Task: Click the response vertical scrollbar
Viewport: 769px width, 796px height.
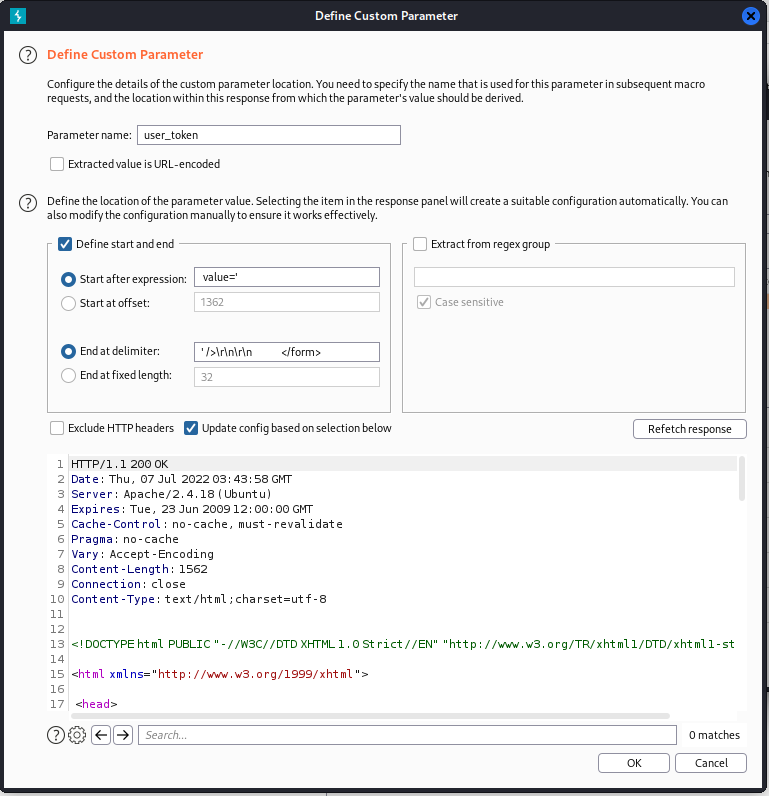Action: pyautogui.click(x=742, y=479)
